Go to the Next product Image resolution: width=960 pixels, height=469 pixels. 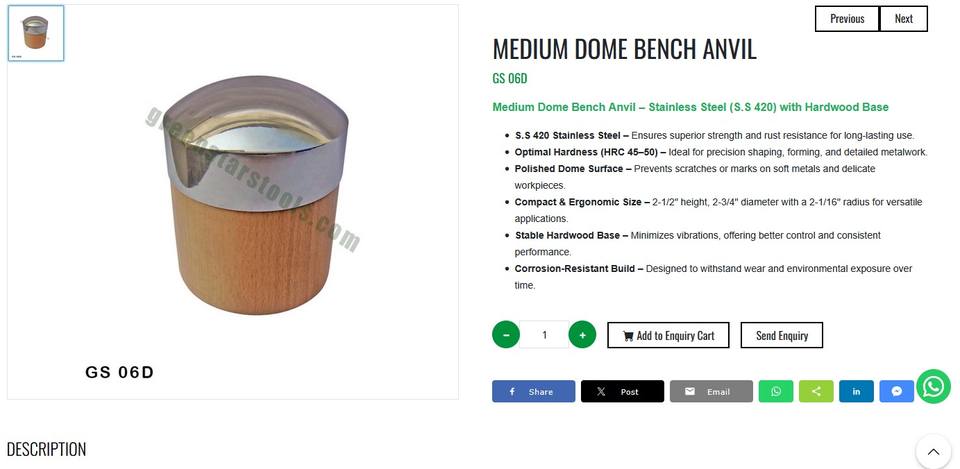(904, 18)
